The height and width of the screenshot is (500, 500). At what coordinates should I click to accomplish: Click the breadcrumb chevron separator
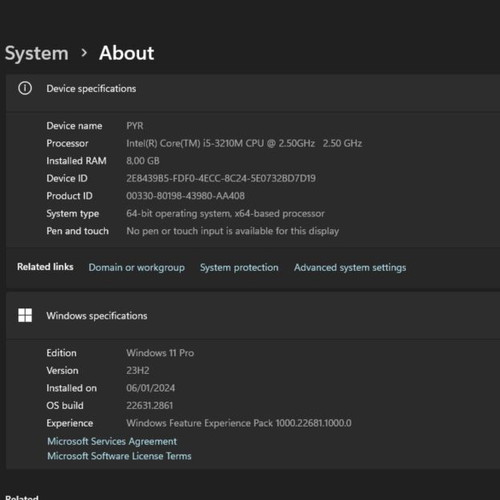(84, 53)
